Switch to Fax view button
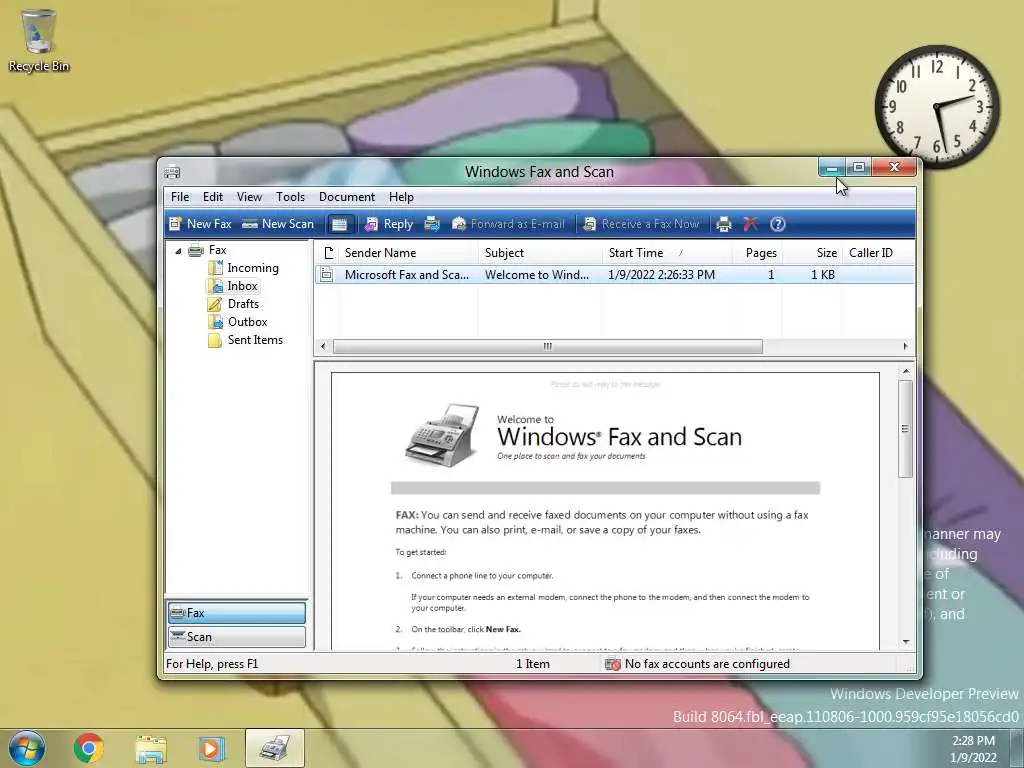The image size is (1024, 768). 236,613
